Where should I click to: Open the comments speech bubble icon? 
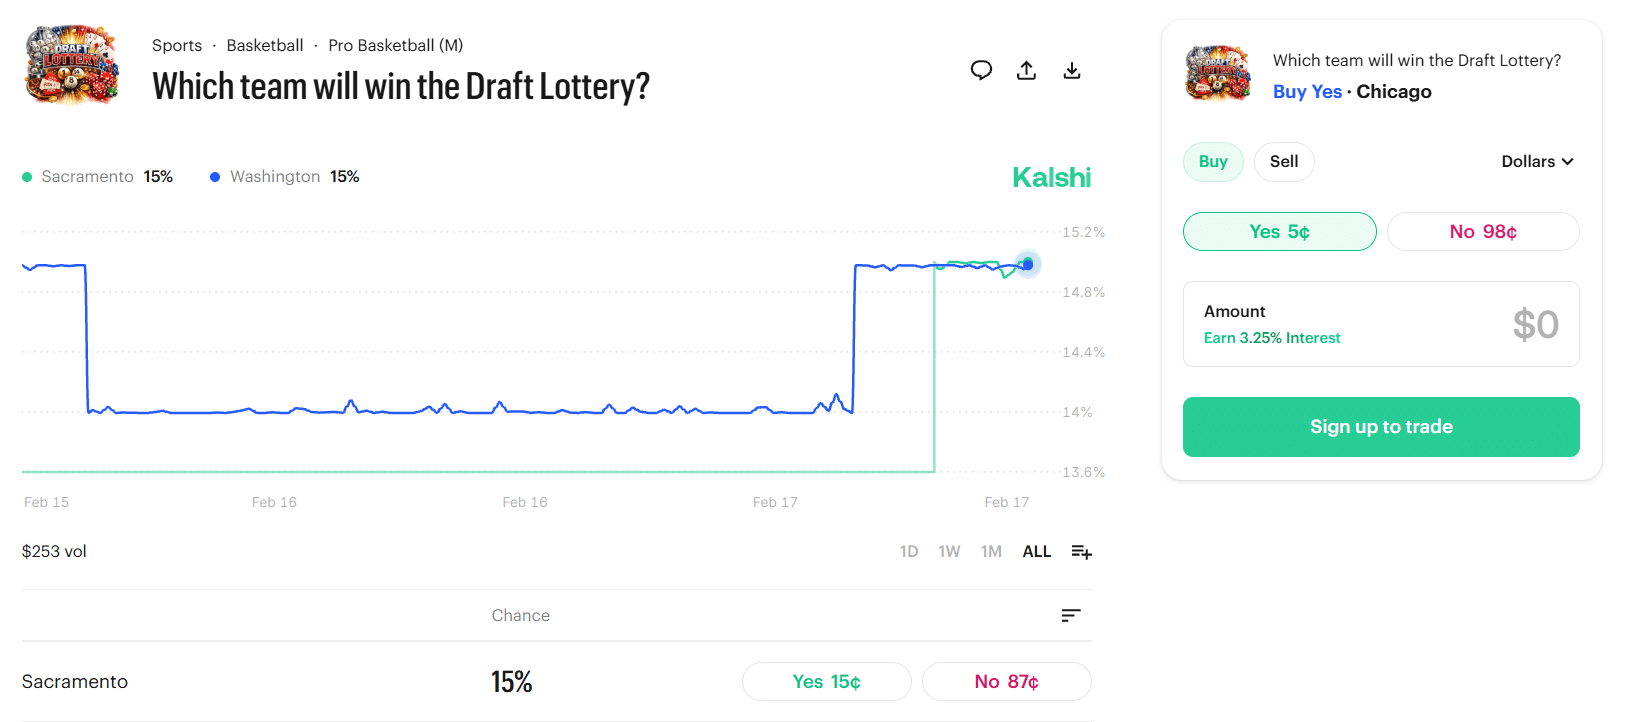(981, 70)
